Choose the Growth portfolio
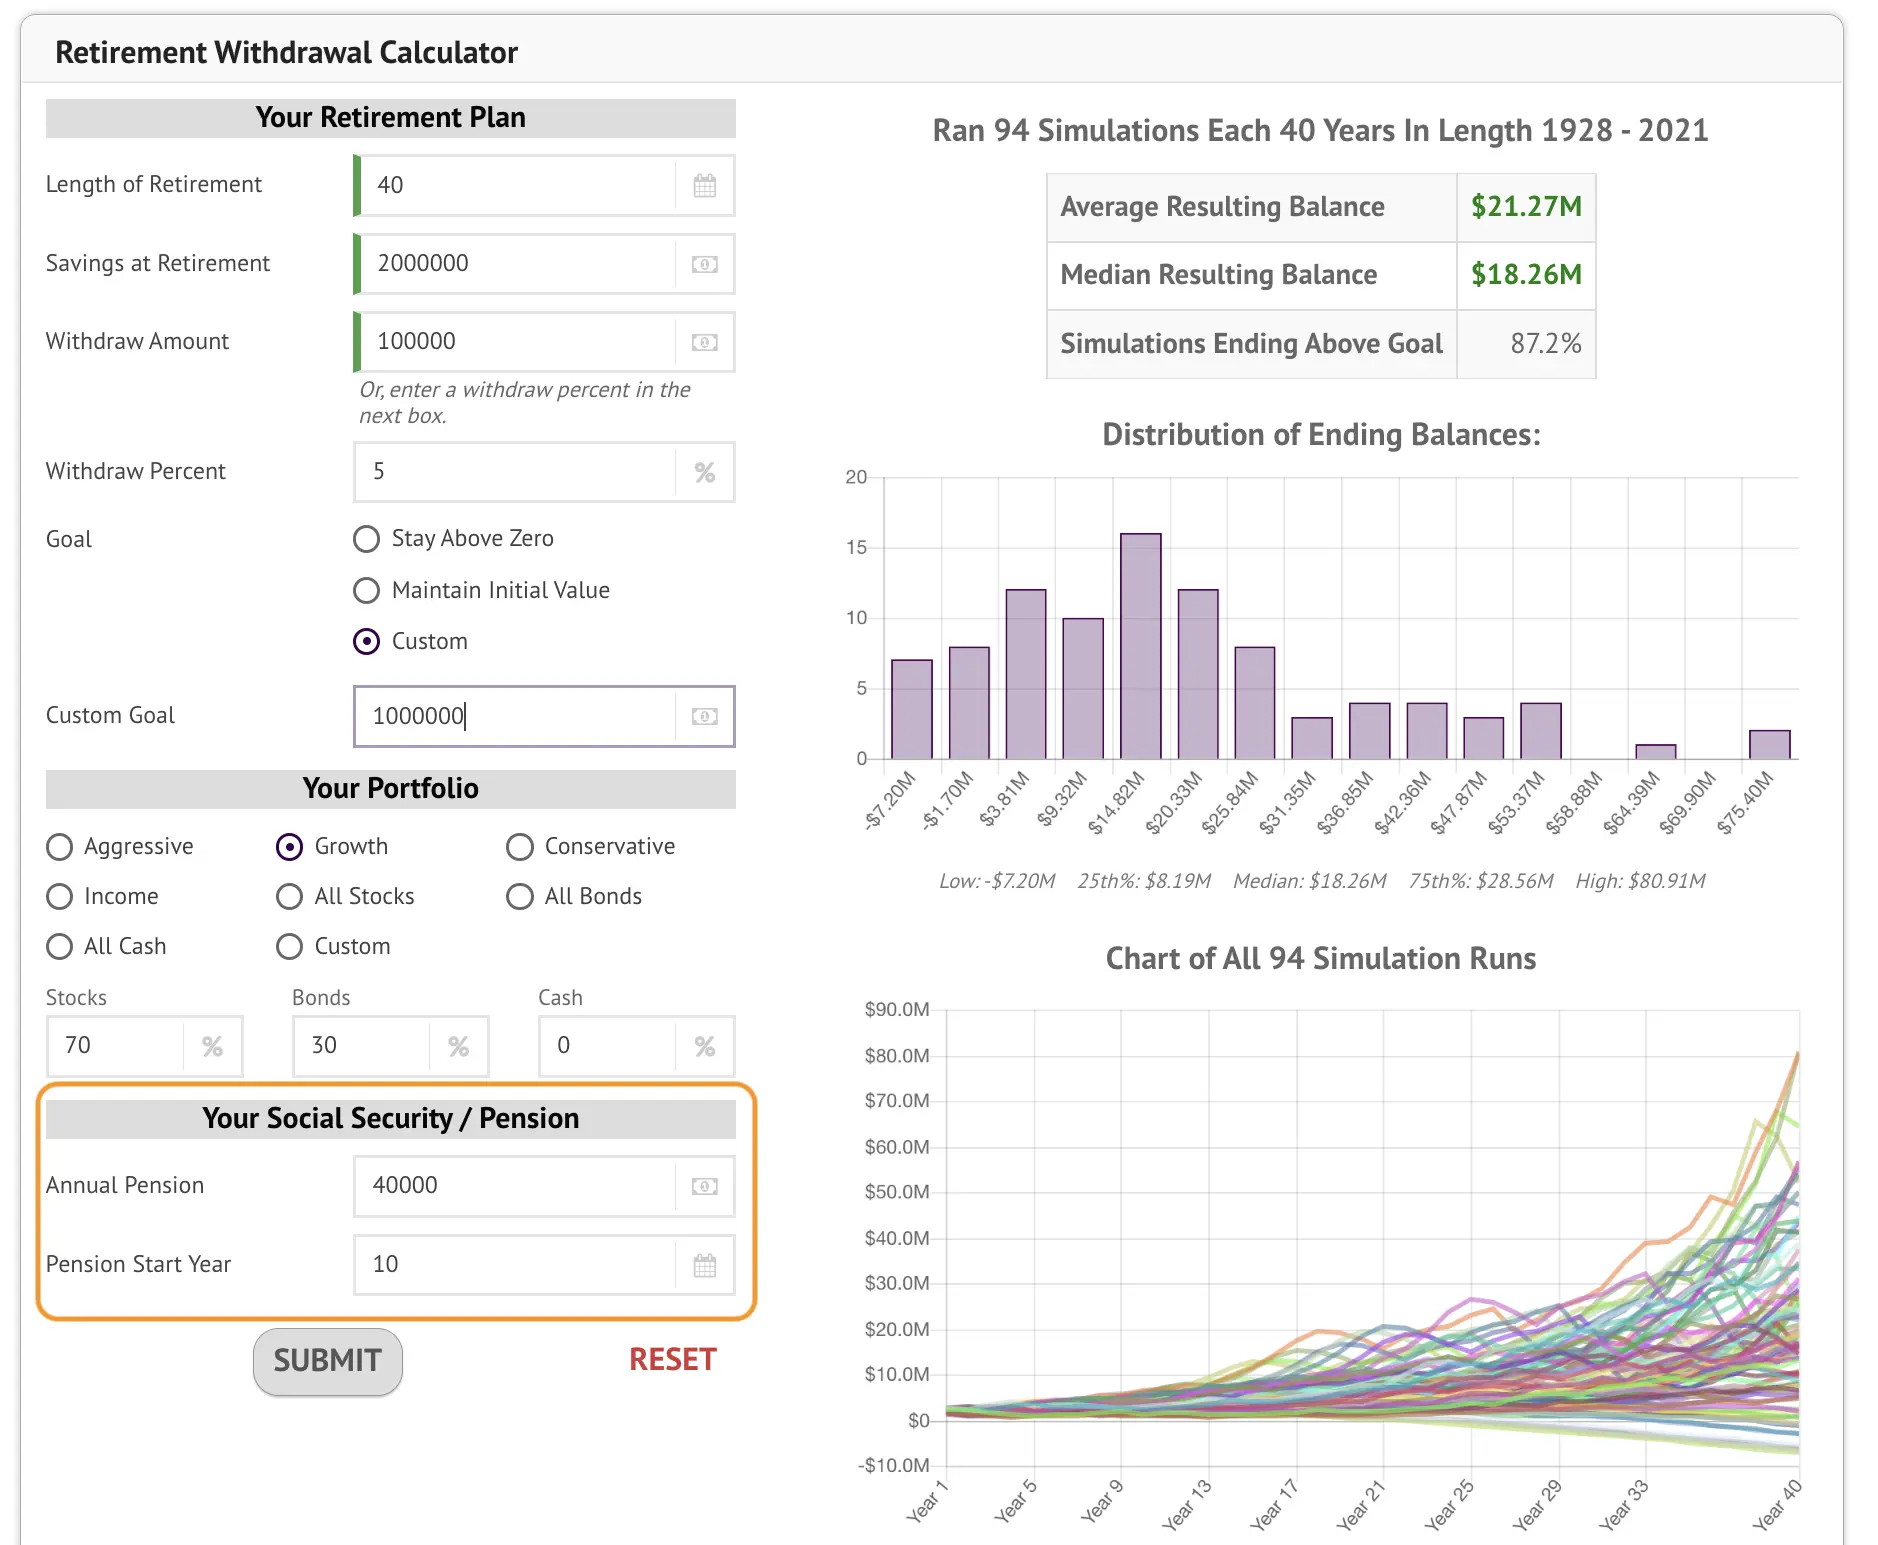 290,847
